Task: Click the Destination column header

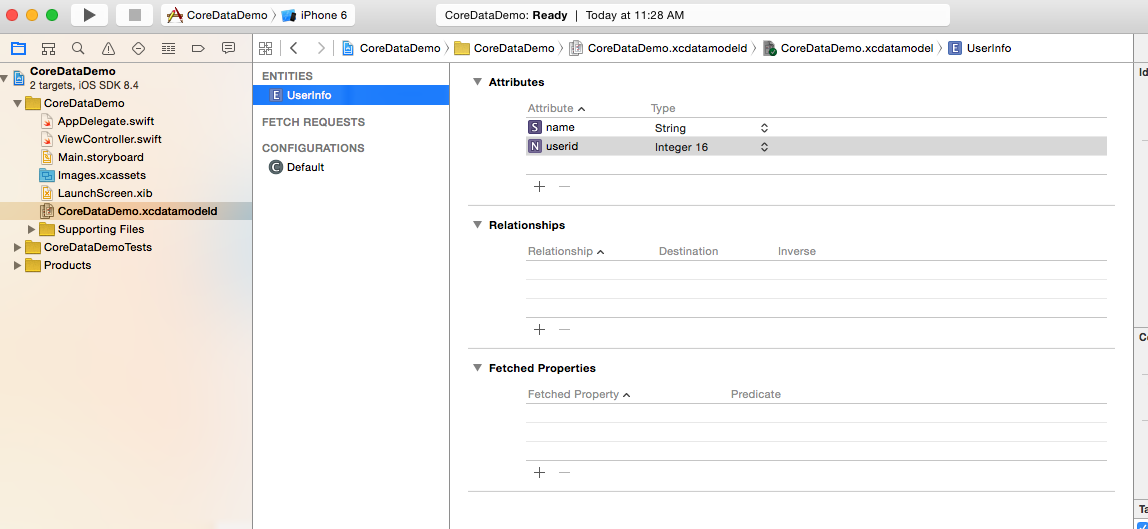Action: (688, 251)
